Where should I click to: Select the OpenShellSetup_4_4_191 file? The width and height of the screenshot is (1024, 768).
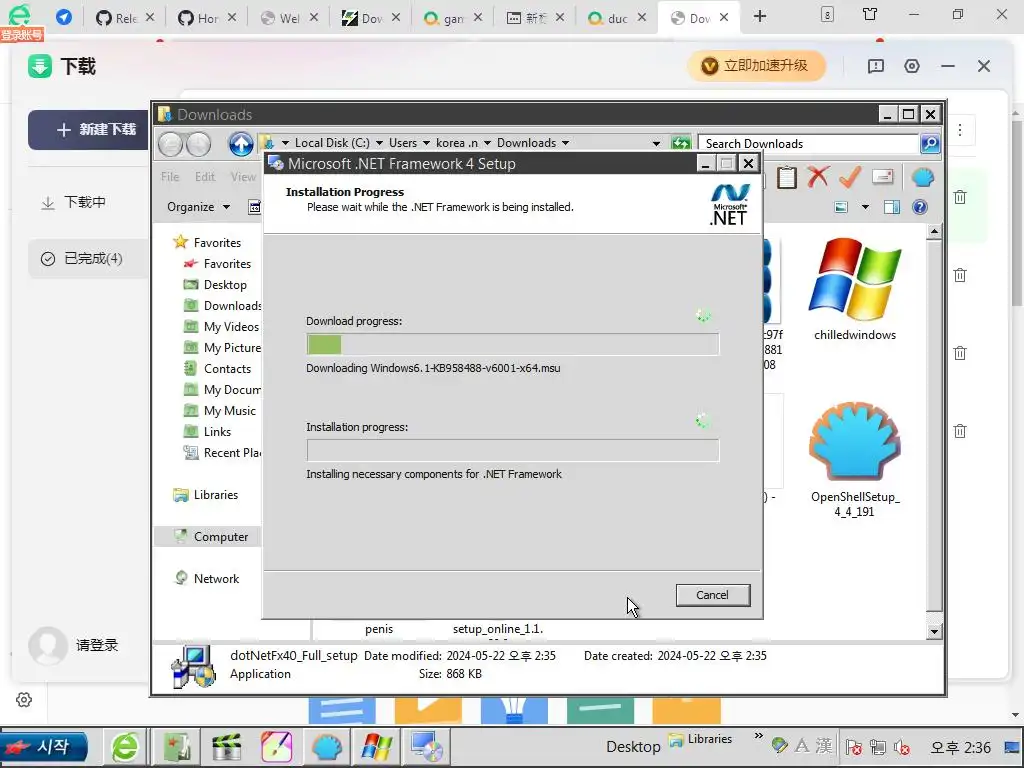pyautogui.click(x=855, y=460)
